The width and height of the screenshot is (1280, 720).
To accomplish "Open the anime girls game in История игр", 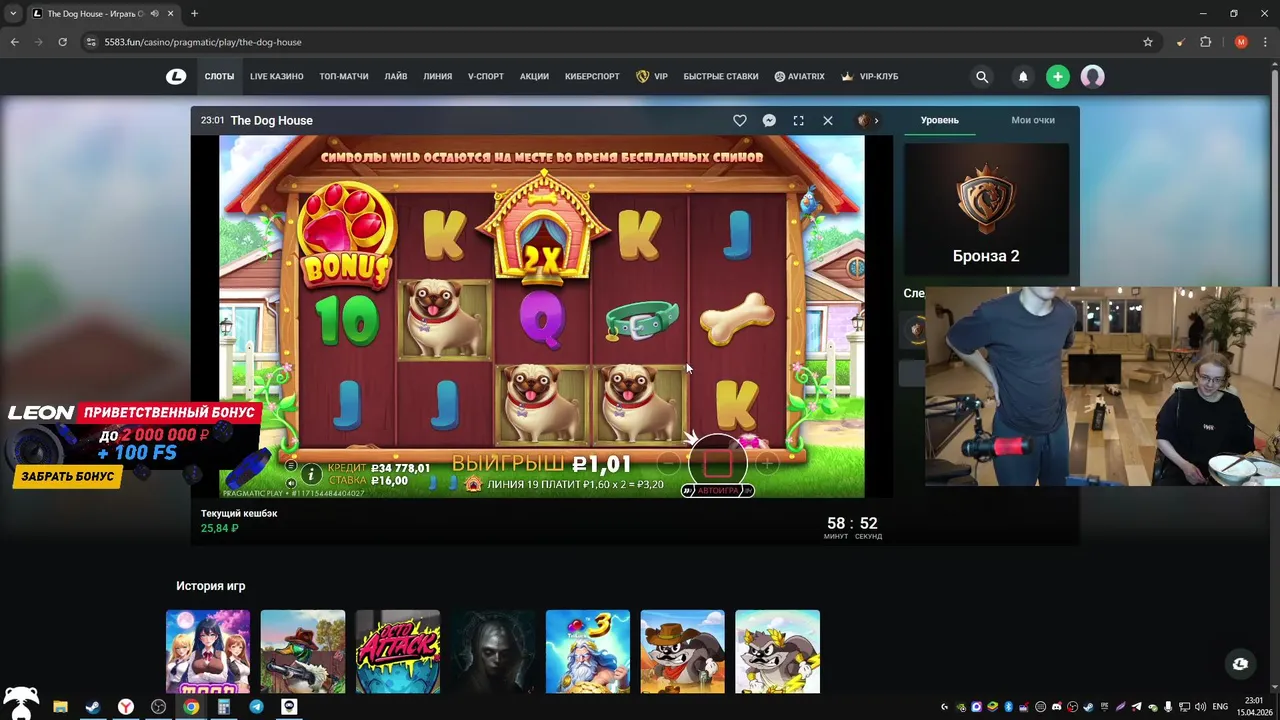I will [208, 652].
